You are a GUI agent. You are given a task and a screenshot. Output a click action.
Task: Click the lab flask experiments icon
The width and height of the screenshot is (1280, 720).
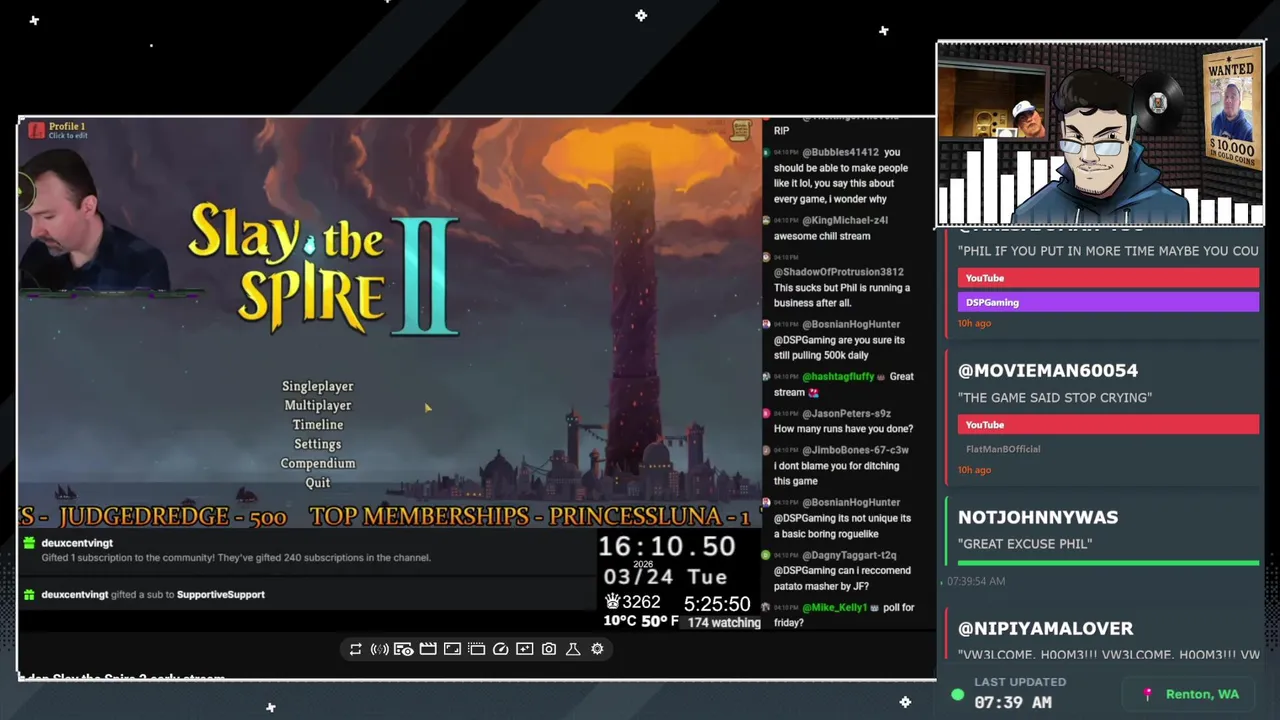pyautogui.click(x=573, y=649)
